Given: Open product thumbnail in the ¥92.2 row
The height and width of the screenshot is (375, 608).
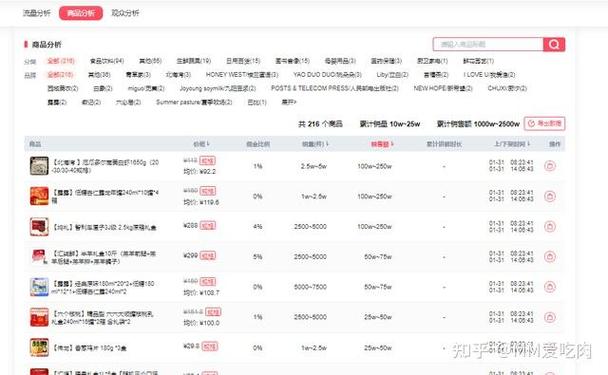Looking at the screenshot, I should point(39,166).
